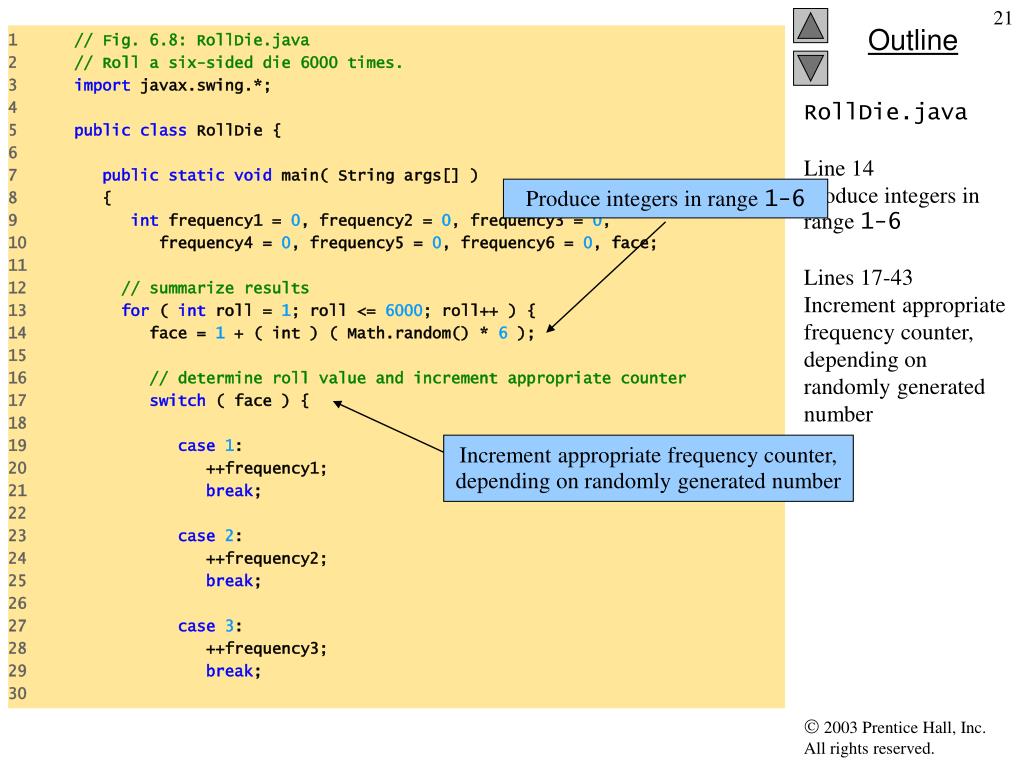Click the 'break;' on line 21

click(x=233, y=491)
